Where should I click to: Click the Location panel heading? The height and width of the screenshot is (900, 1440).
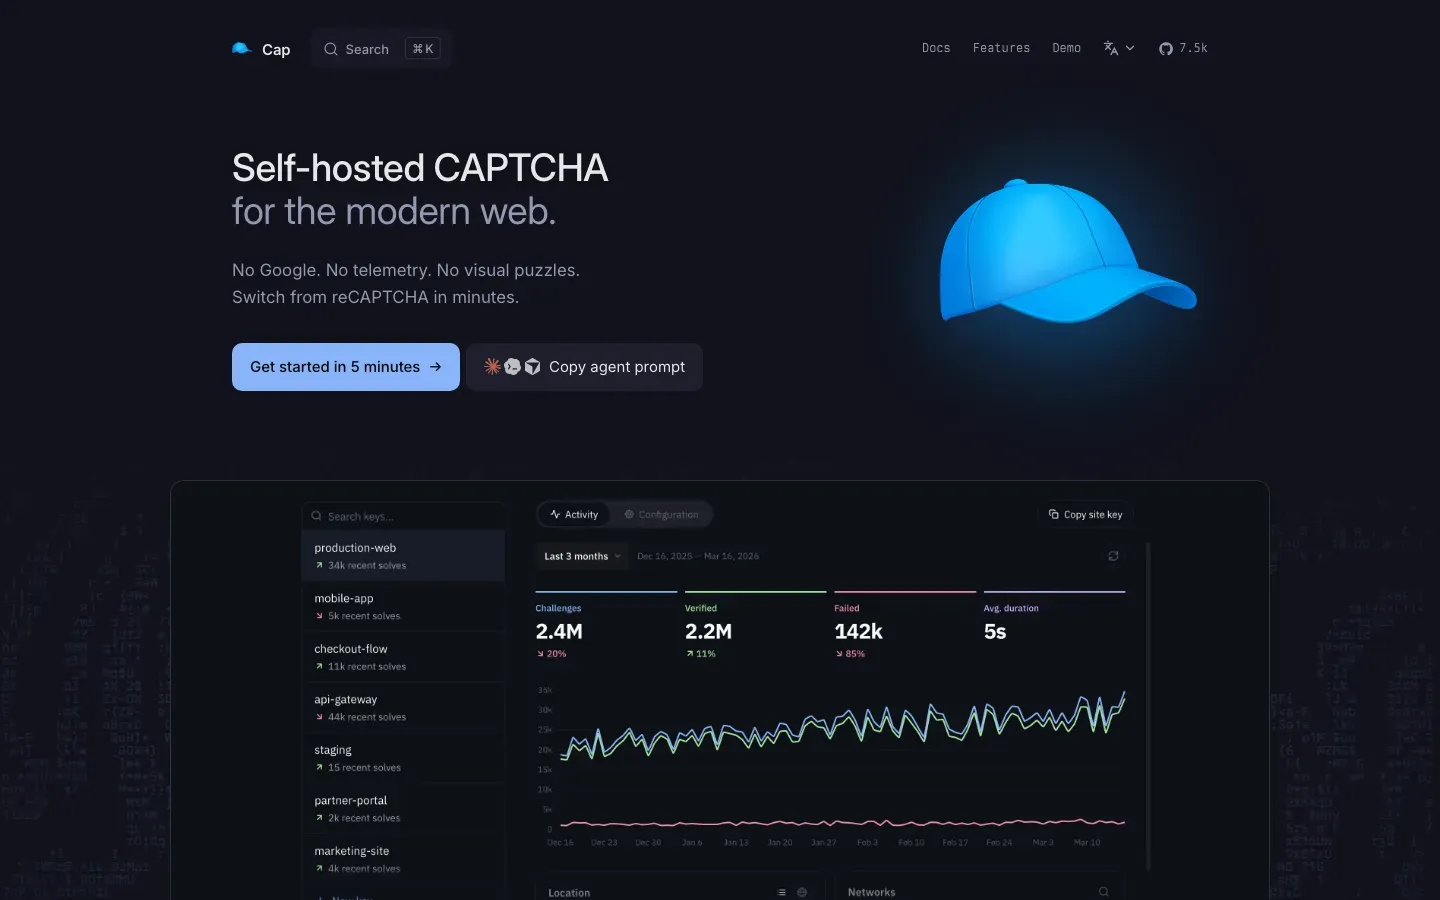(x=569, y=893)
